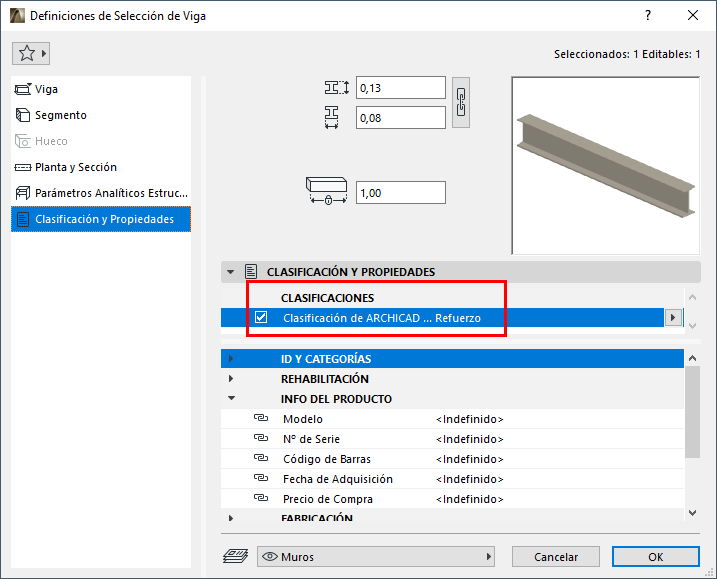Screen dimensions: 717x579
Task: Open the classification arrow next to Refuerzo
Action: [673, 318]
